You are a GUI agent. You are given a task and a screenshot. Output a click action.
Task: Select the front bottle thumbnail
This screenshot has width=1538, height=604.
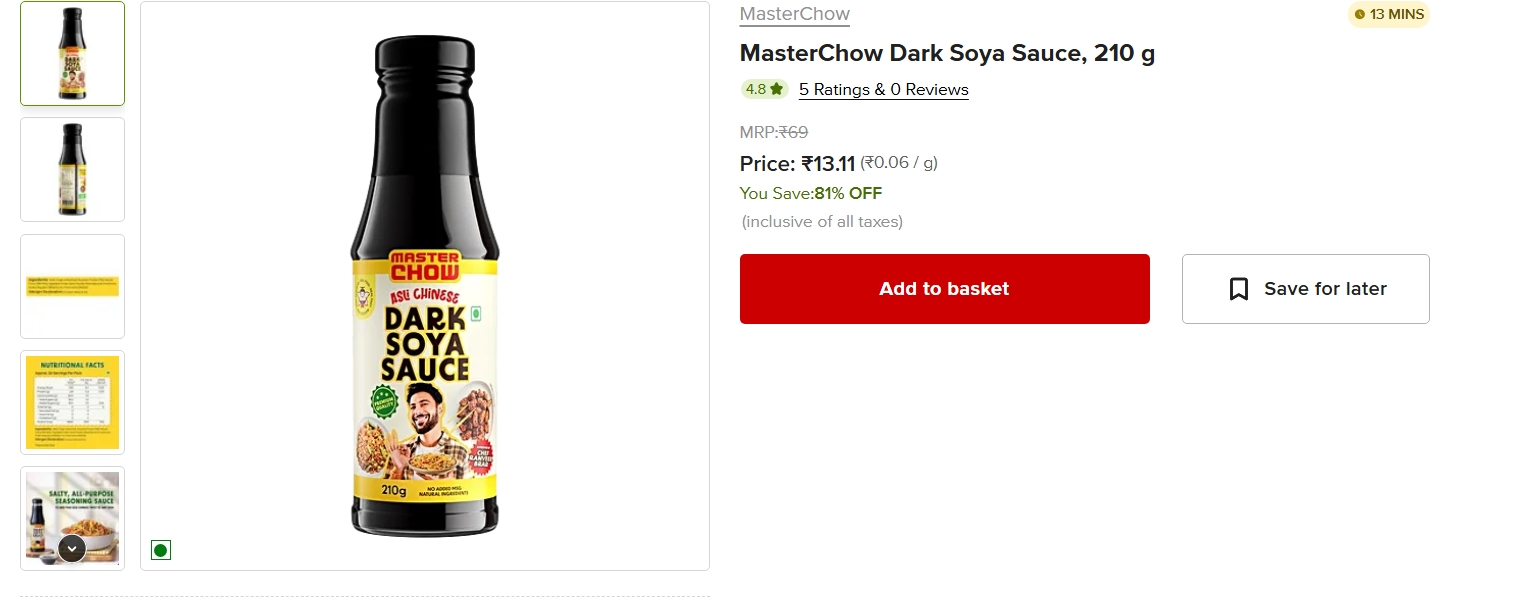click(72, 54)
